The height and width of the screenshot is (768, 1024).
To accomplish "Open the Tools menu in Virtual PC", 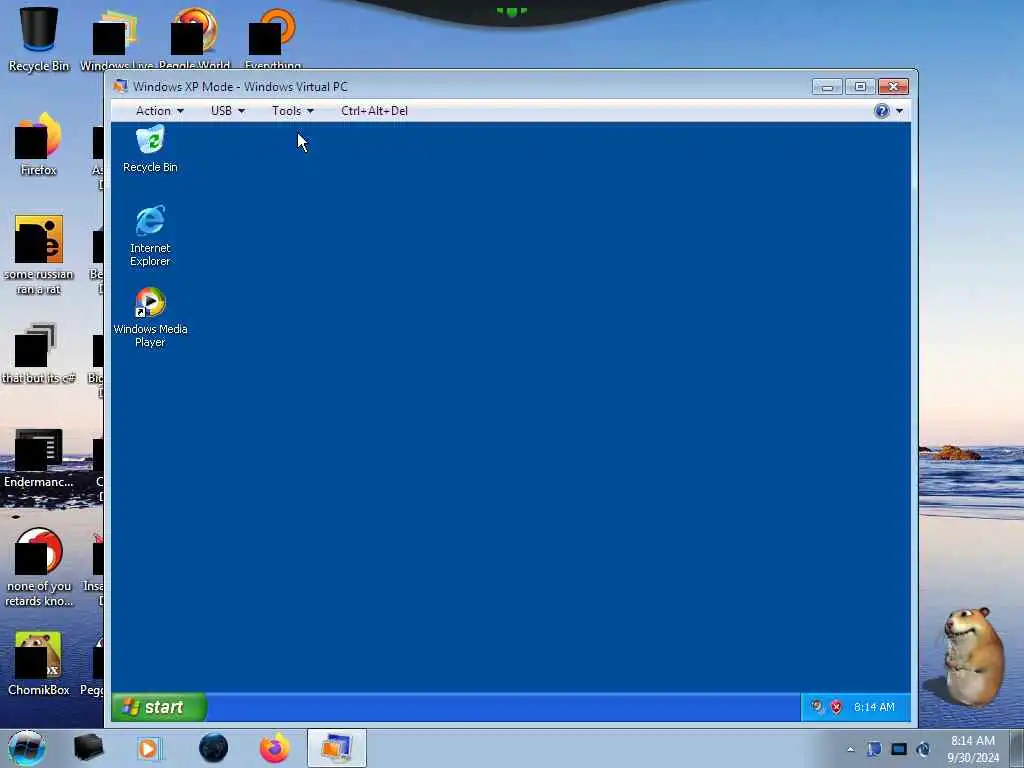I will (x=293, y=111).
